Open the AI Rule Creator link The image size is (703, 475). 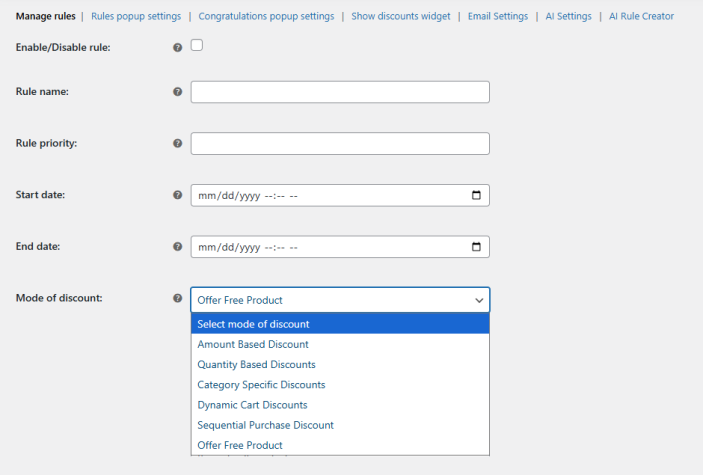[641, 16]
